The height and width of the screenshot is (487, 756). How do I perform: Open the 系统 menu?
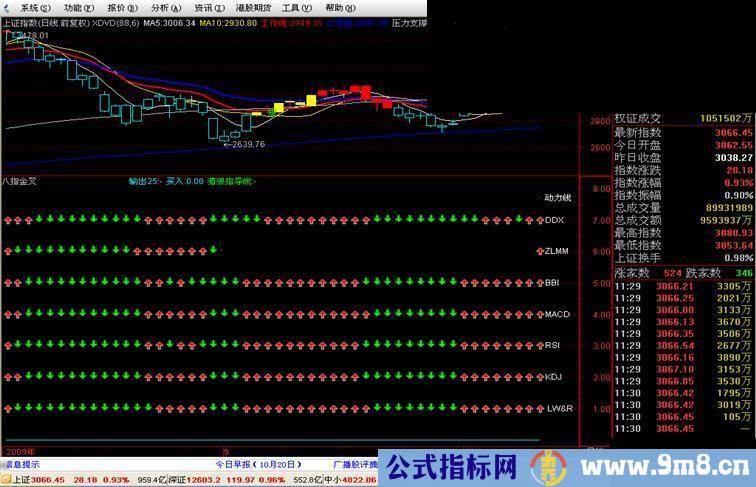coord(35,7)
